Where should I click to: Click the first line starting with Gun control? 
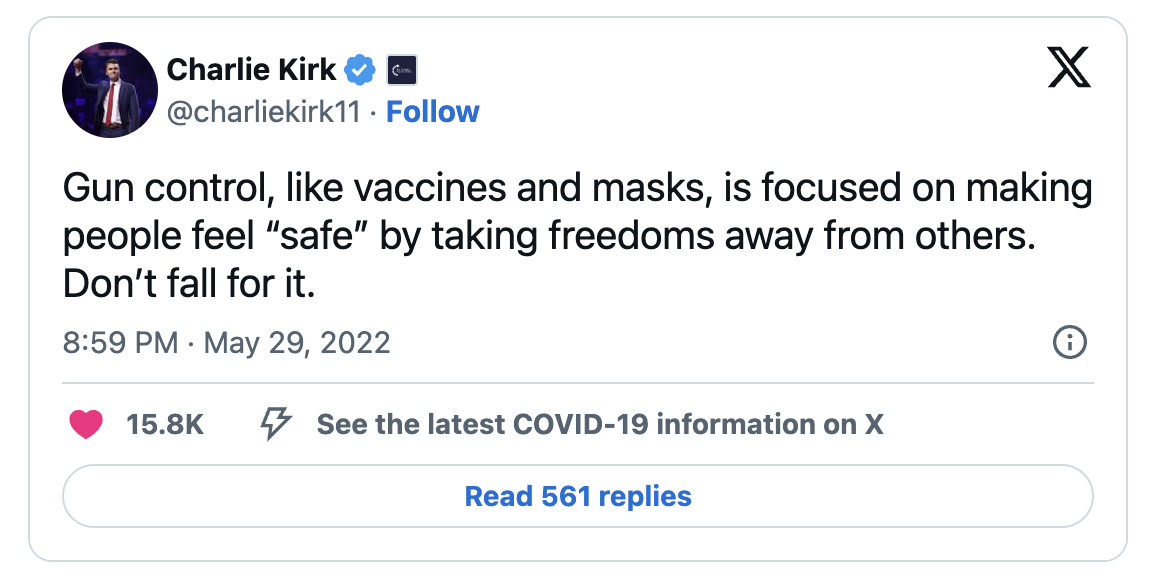point(578,188)
